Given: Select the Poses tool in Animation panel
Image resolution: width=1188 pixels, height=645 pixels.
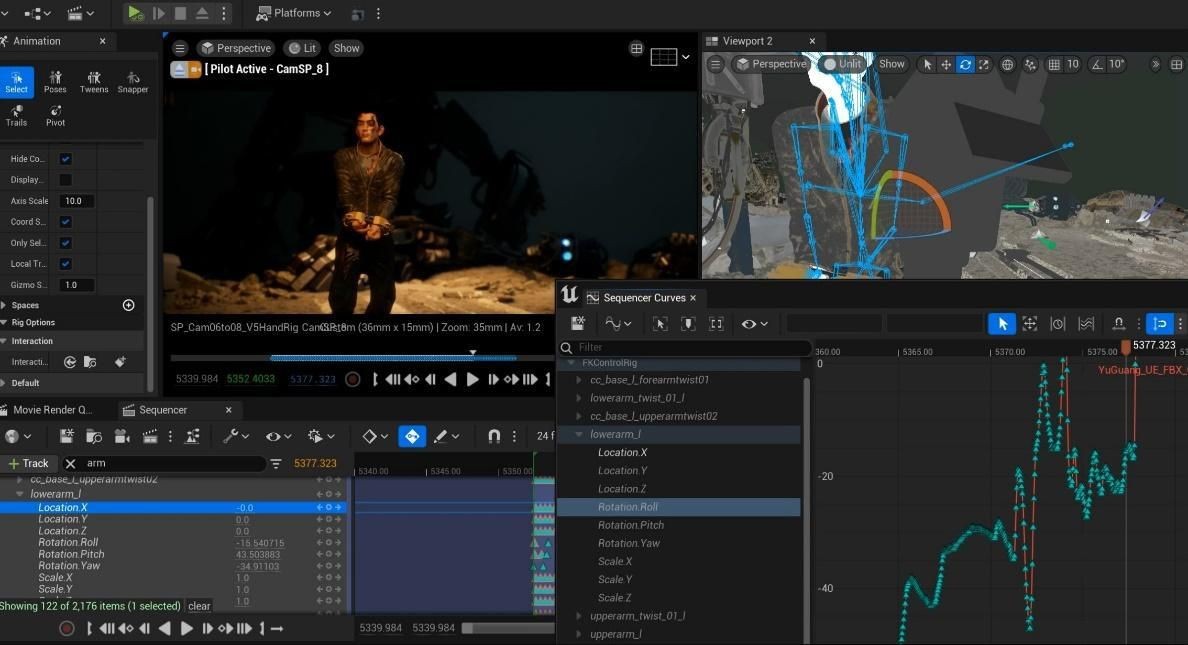Looking at the screenshot, I should pyautogui.click(x=55, y=81).
